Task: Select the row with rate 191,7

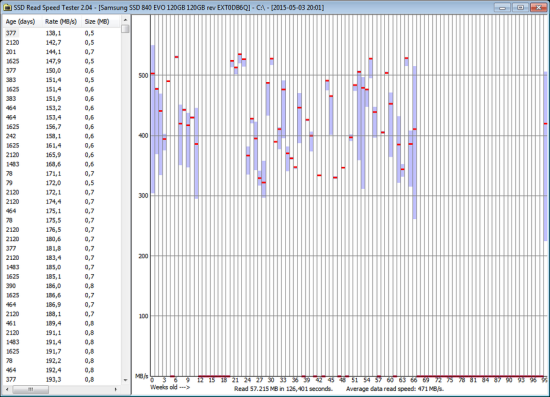Action: coord(61,351)
